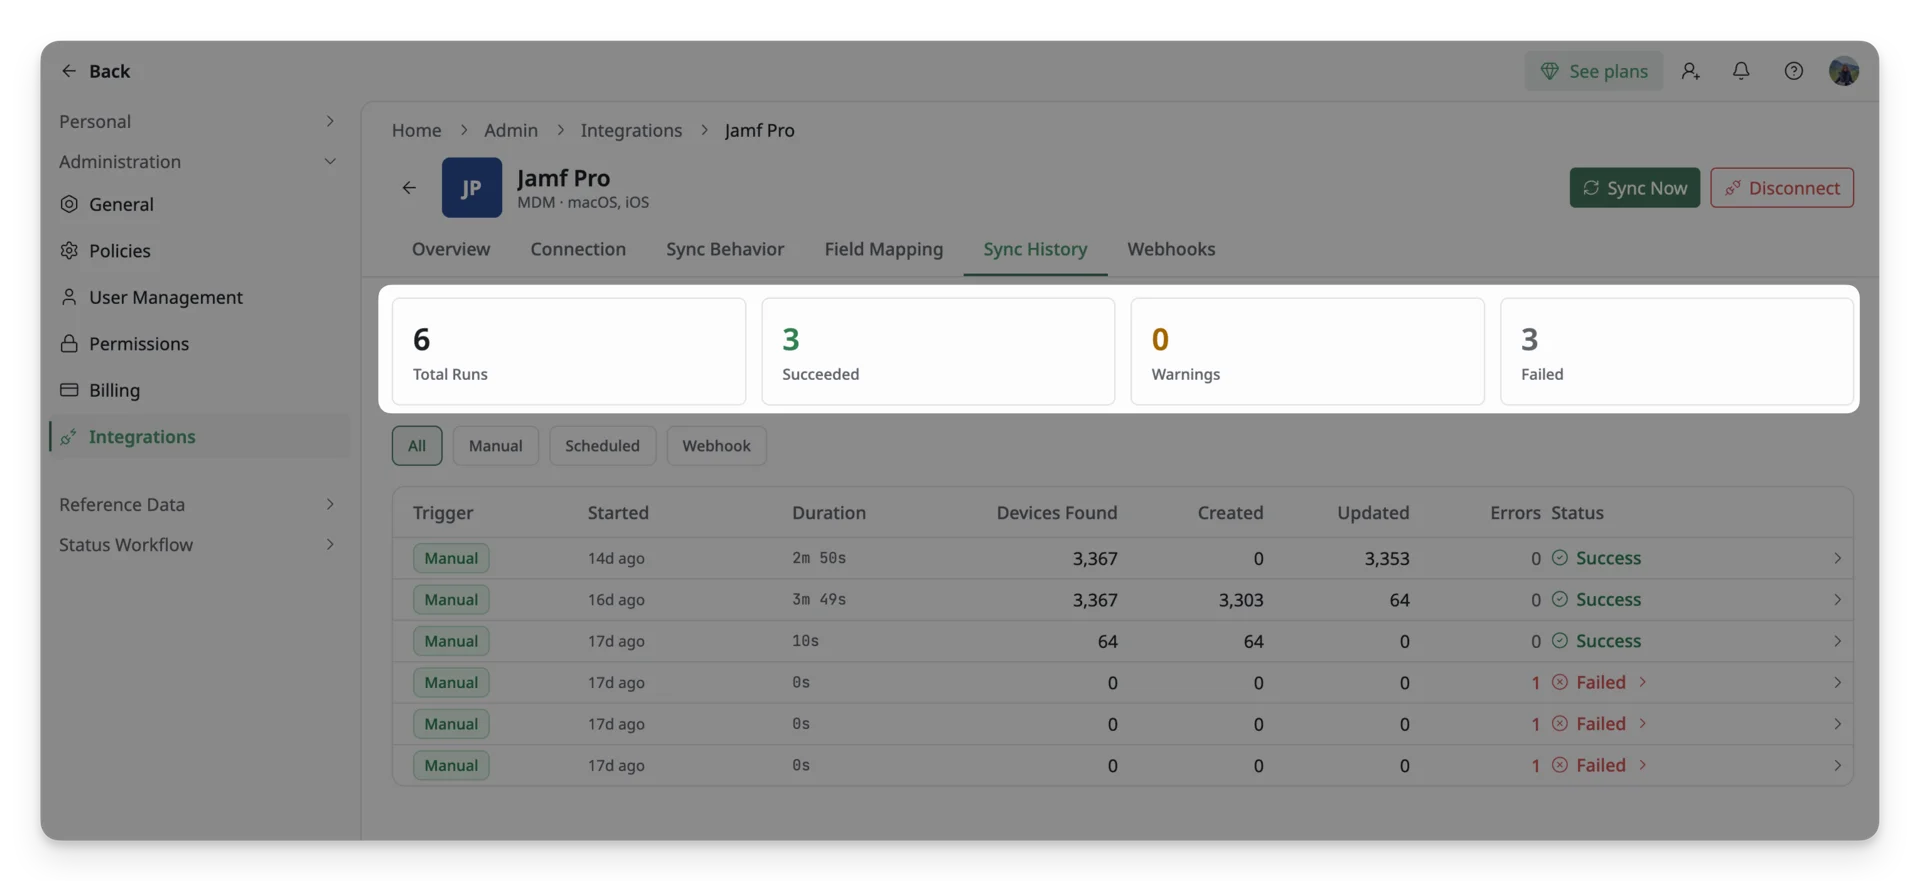Select Integrations in sidebar
This screenshot has height=881, width=1920.
pos(199,437)
